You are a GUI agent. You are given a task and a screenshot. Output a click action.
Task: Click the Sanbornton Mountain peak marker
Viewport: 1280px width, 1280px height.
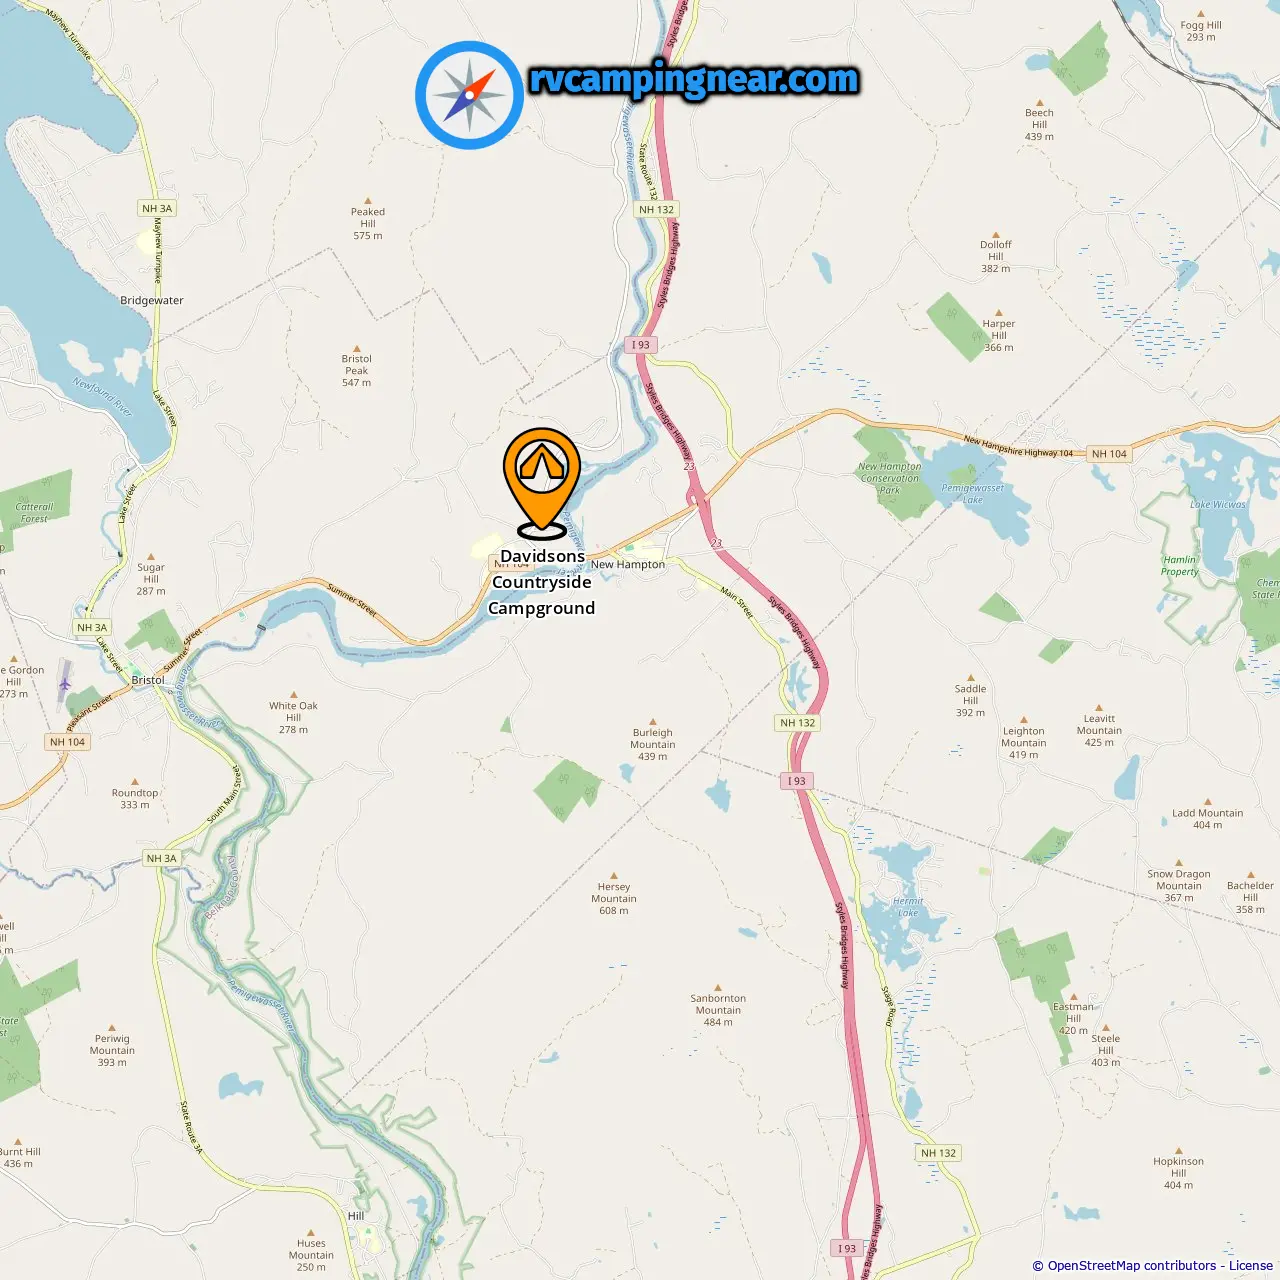tap(718, 988)
